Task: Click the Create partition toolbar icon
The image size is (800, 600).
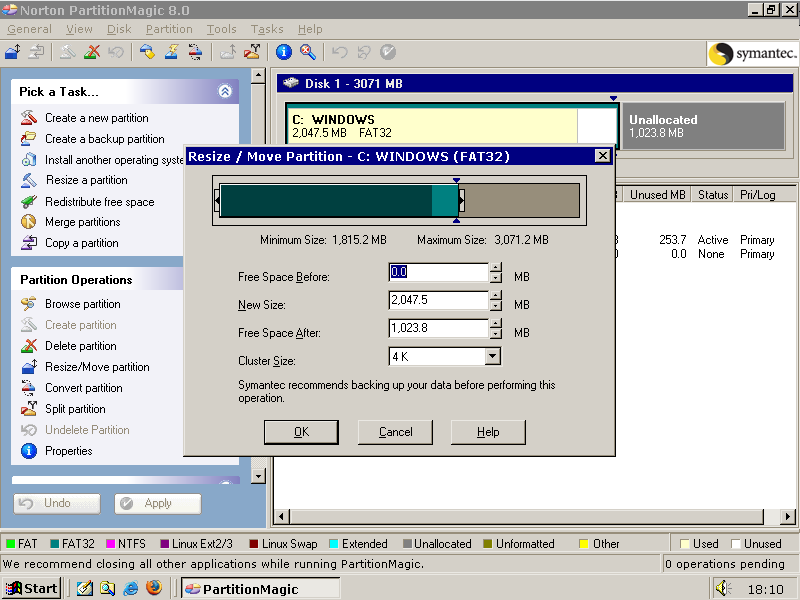Action: (68, 52)
